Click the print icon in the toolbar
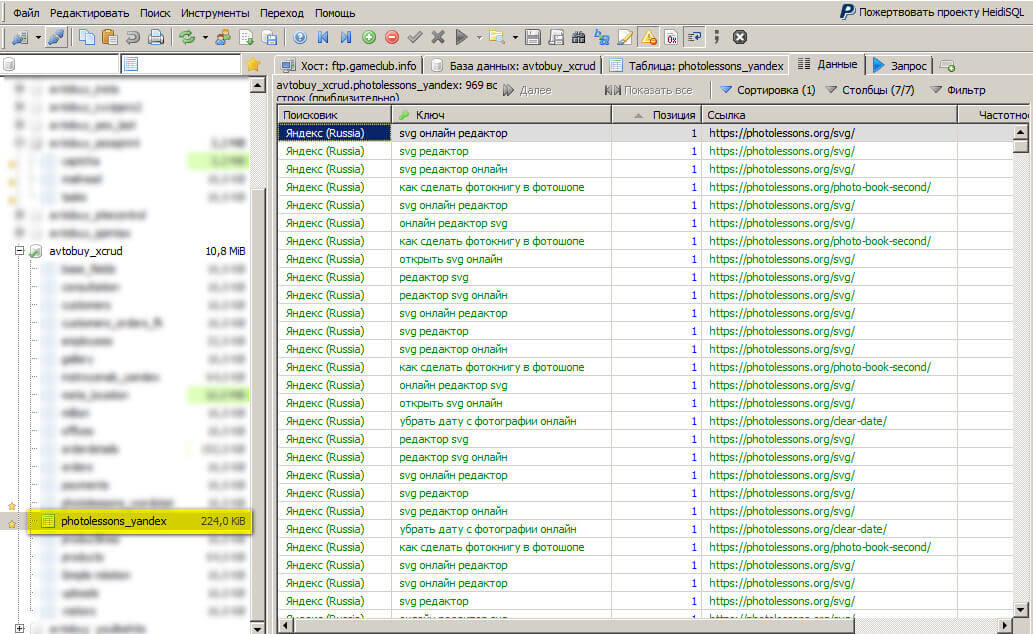This screenshot has width=1033, height=634. coord(155,38)
